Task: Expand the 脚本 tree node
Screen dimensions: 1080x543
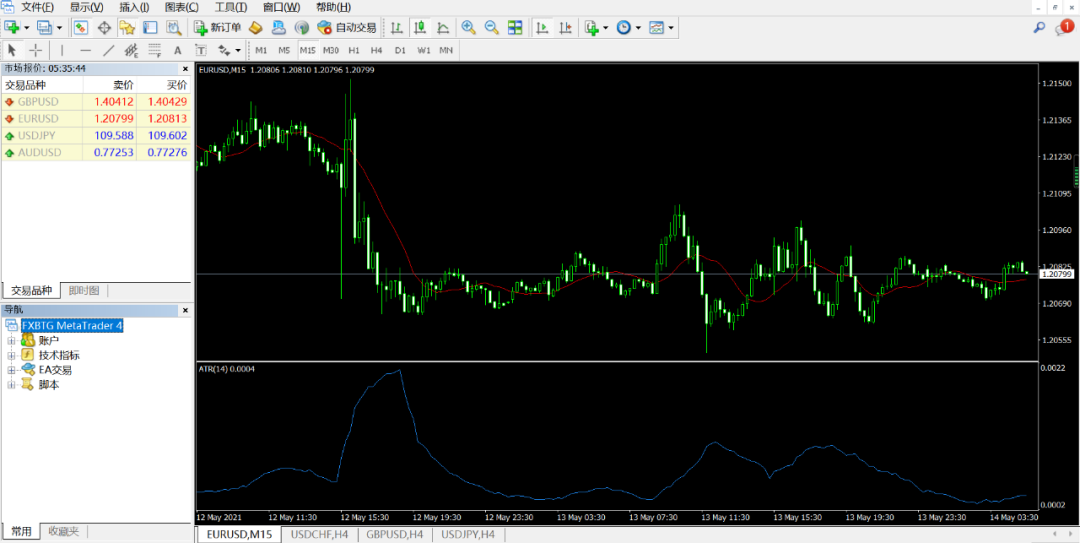Action: coord(11,385)
